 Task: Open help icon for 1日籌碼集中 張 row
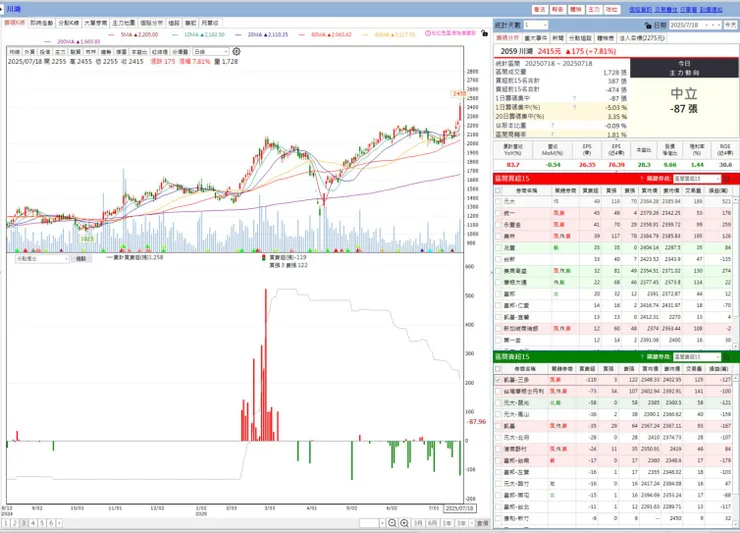574,98
